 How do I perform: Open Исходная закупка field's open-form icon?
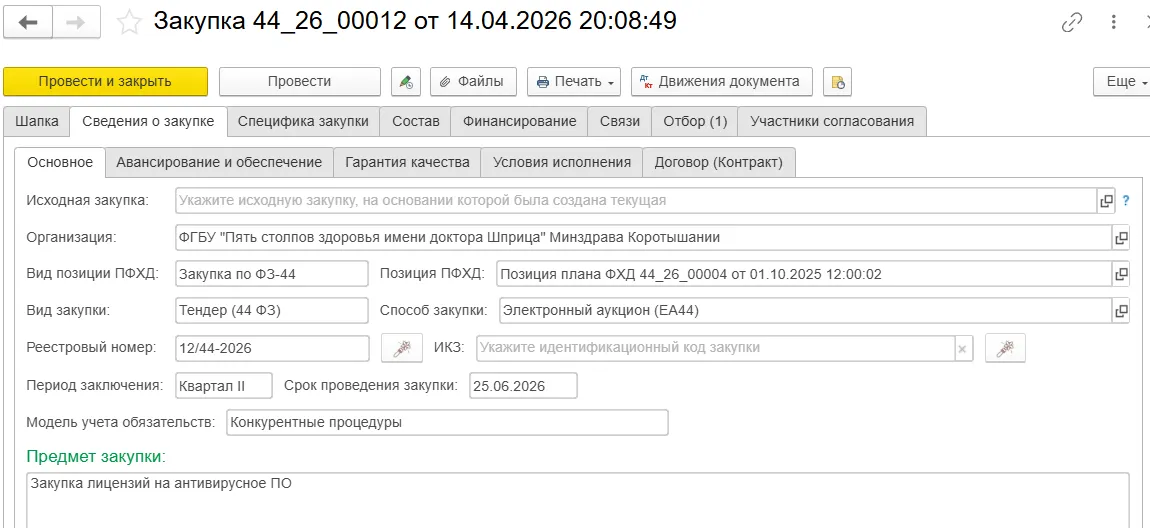[x=1105, y=200]
